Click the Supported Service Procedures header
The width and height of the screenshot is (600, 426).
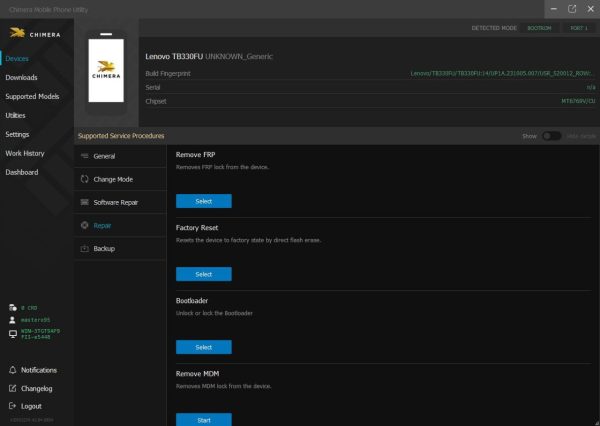(x=121, y=136)
